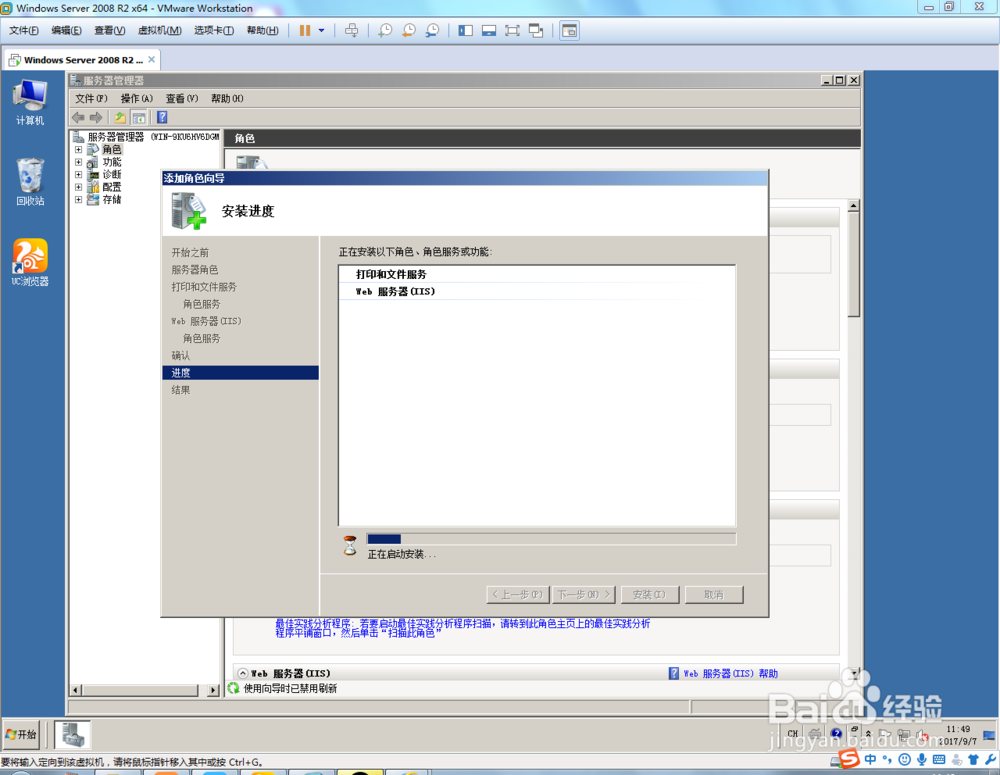Switch to Unity mode icon
Image resolution: width=1000 pixels, height=775 pixels.
coord(536,31)
